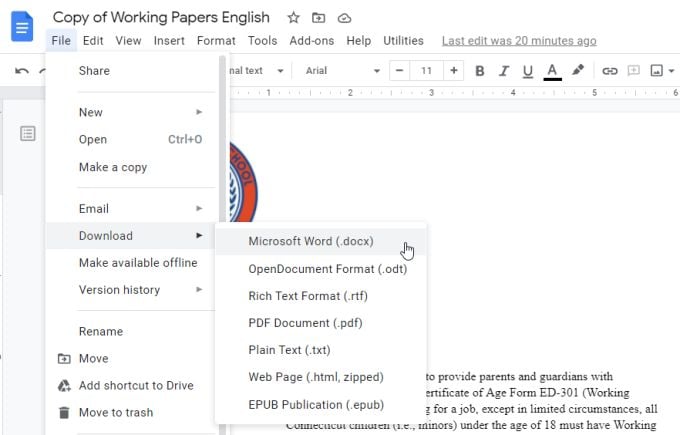
Task: Open Arial font dropdown
Action: 343,71
